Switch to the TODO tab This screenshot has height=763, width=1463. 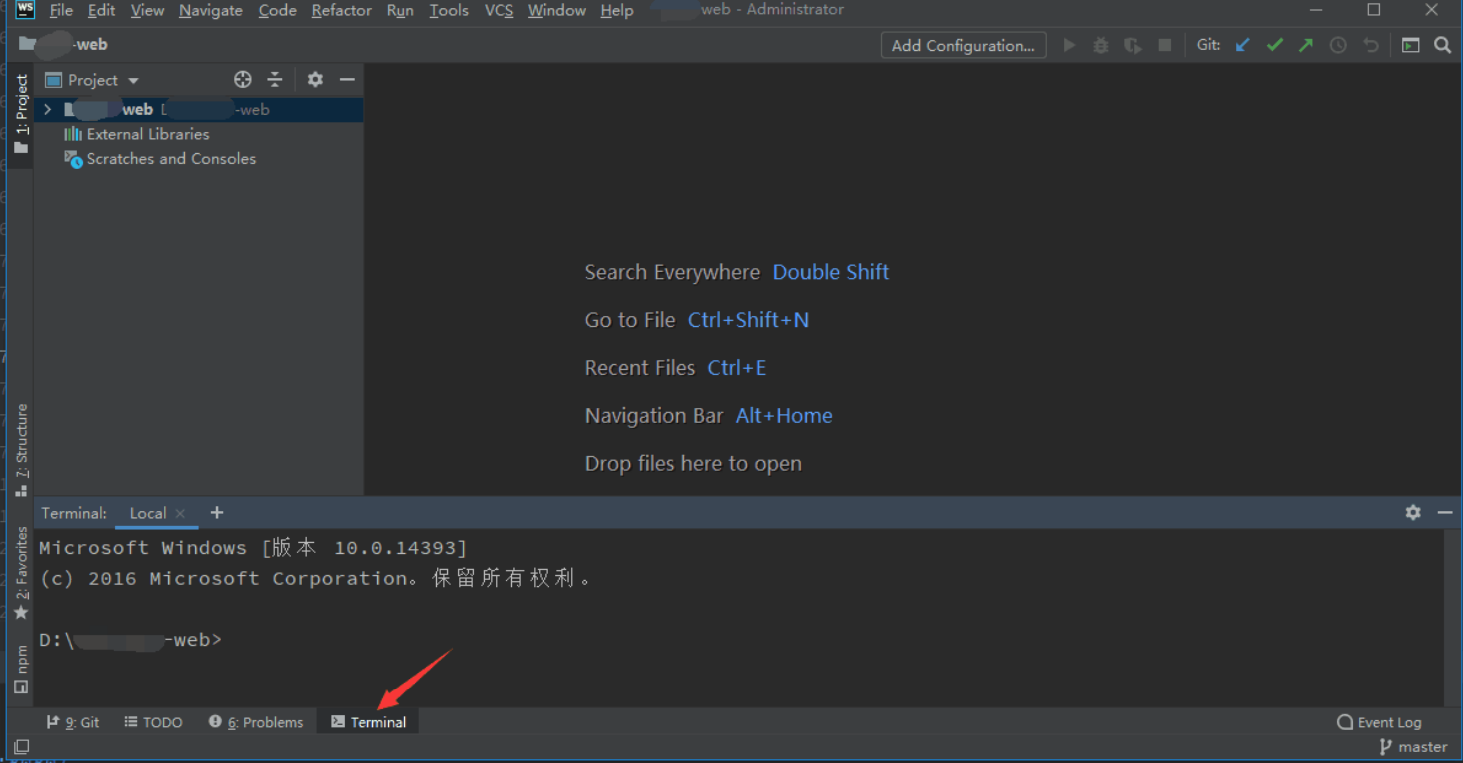click(154, 721)
